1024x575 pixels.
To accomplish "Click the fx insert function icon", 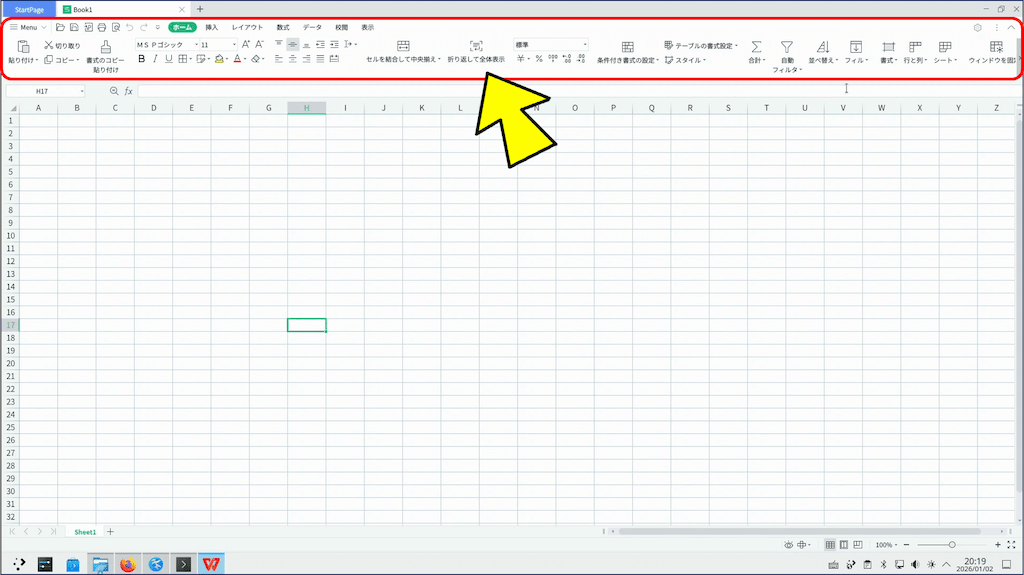I will click(x=128, y=91).
